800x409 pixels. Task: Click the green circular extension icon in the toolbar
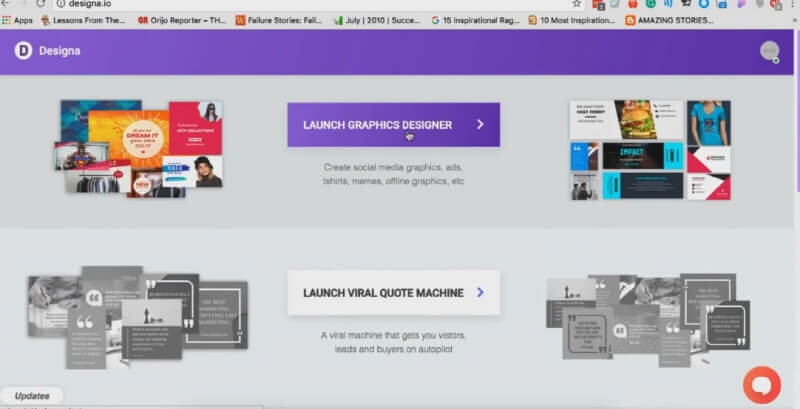(650, 4)
